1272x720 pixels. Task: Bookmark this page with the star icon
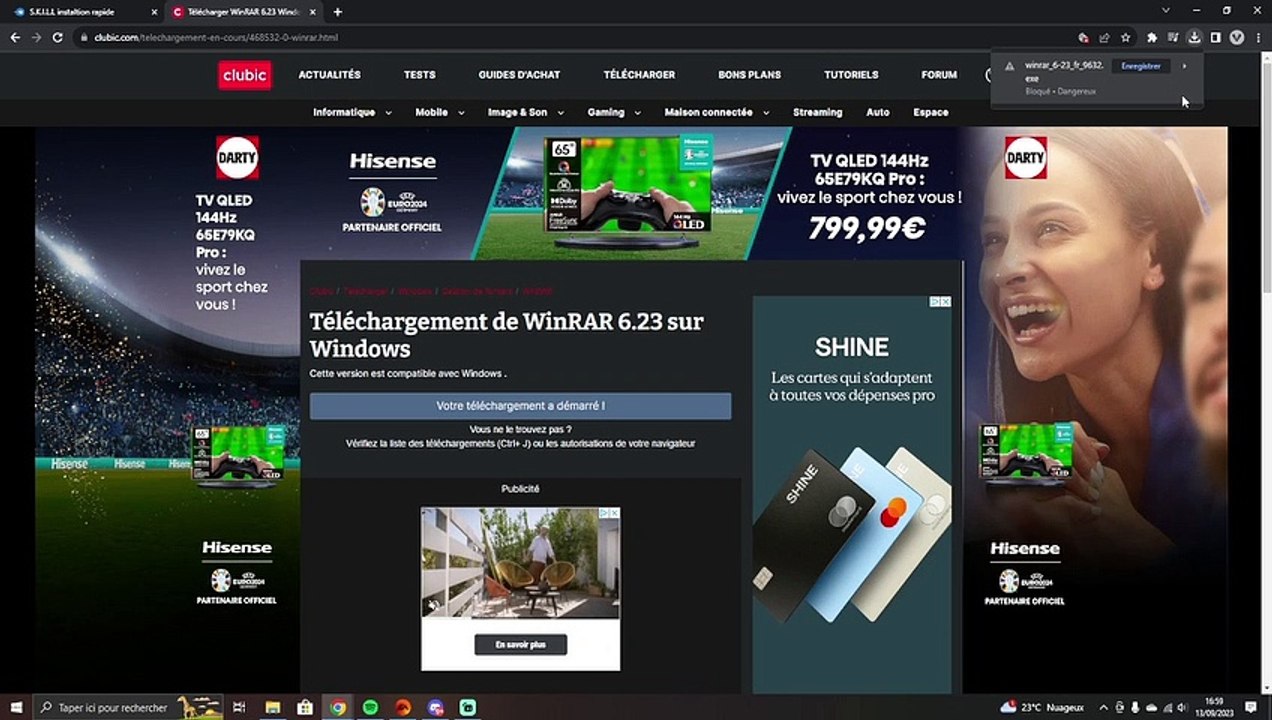point(1126,38)
